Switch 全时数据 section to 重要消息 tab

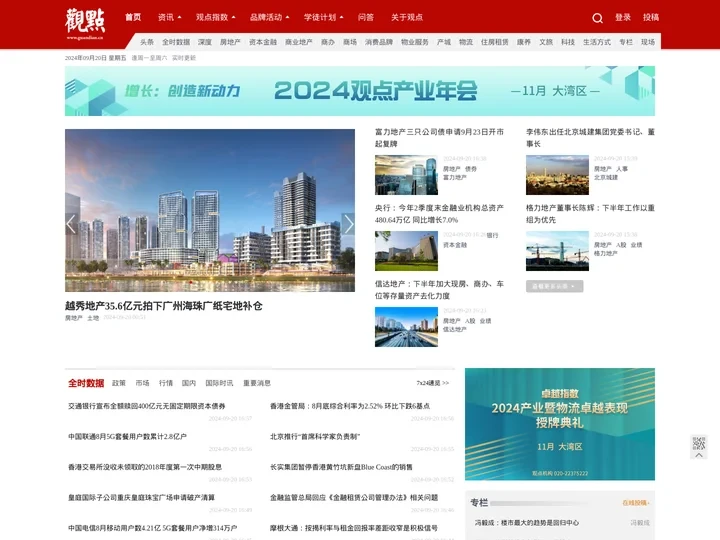[257, 383]
